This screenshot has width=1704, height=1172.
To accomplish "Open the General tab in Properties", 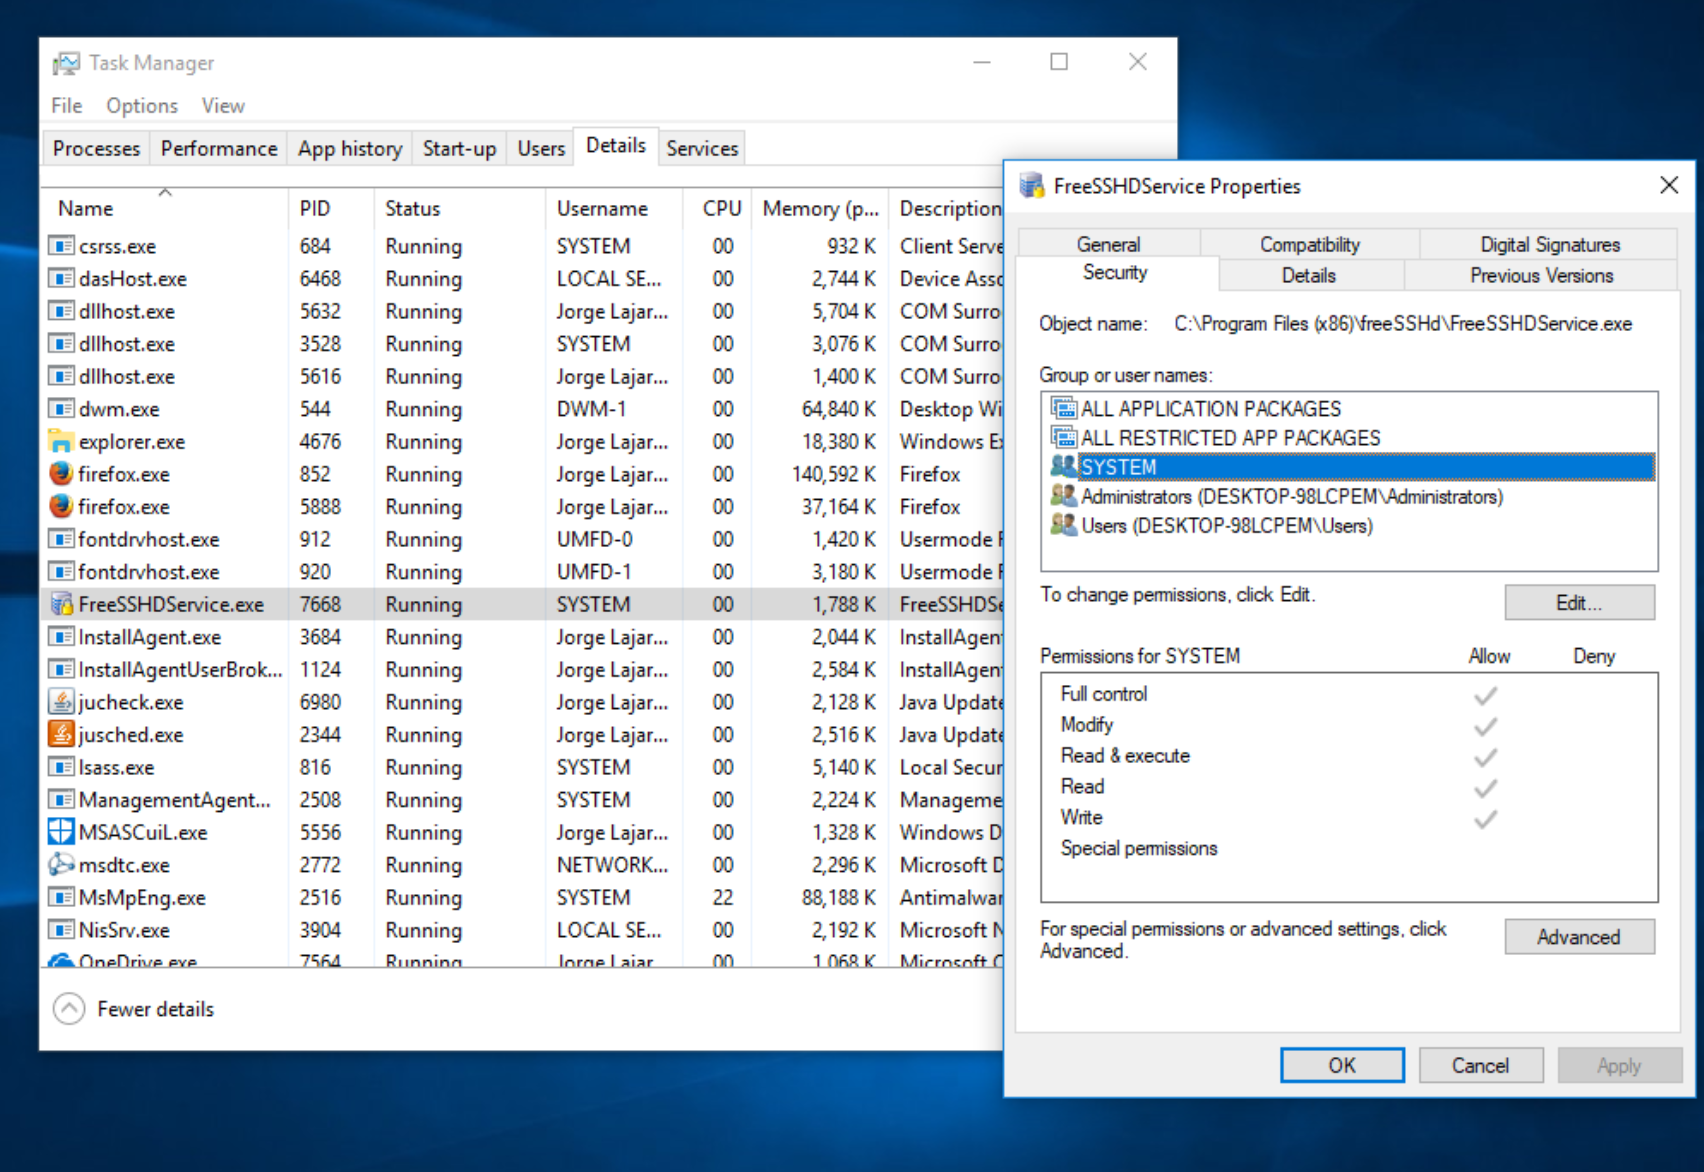I will (1108, 244).
